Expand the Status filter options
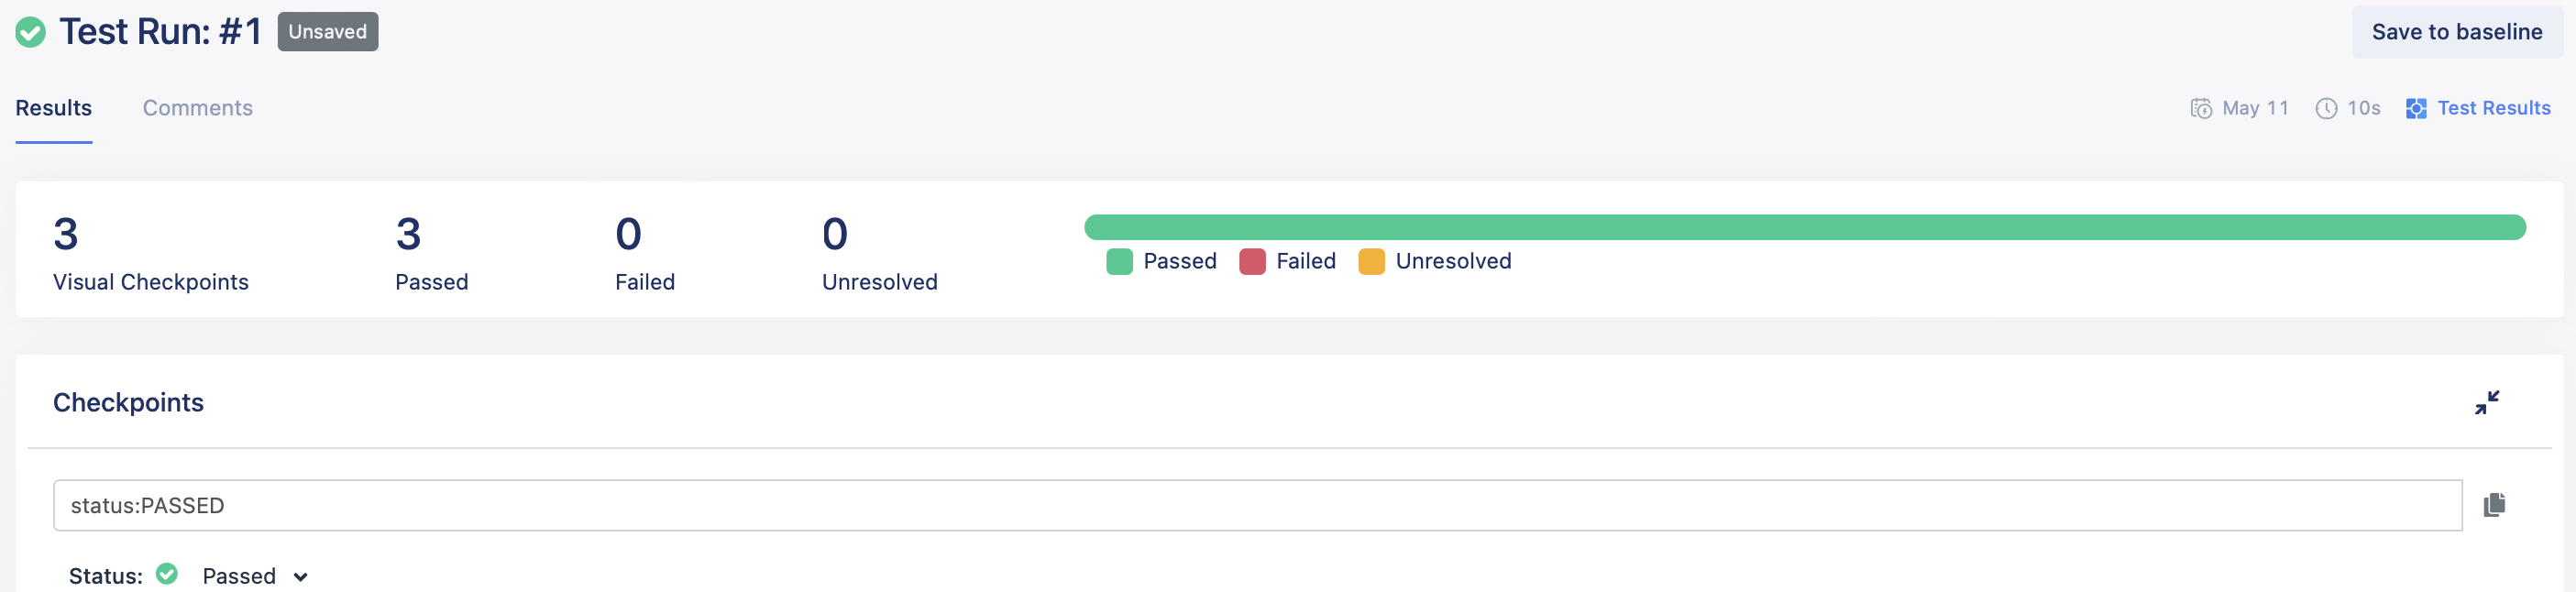2576x592 pixels. click(x=300, y=576)
